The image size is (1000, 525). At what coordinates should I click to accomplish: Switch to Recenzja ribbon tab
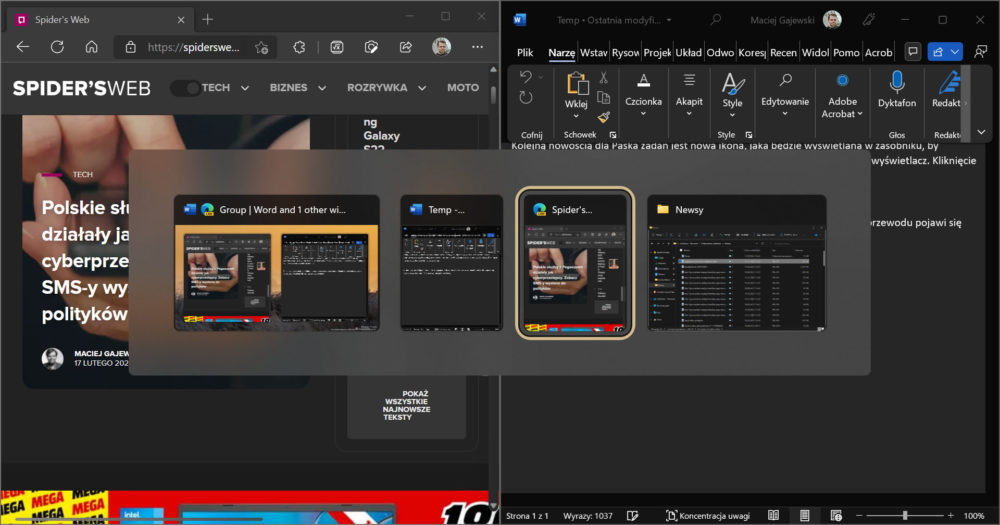(x=783, y=52)
